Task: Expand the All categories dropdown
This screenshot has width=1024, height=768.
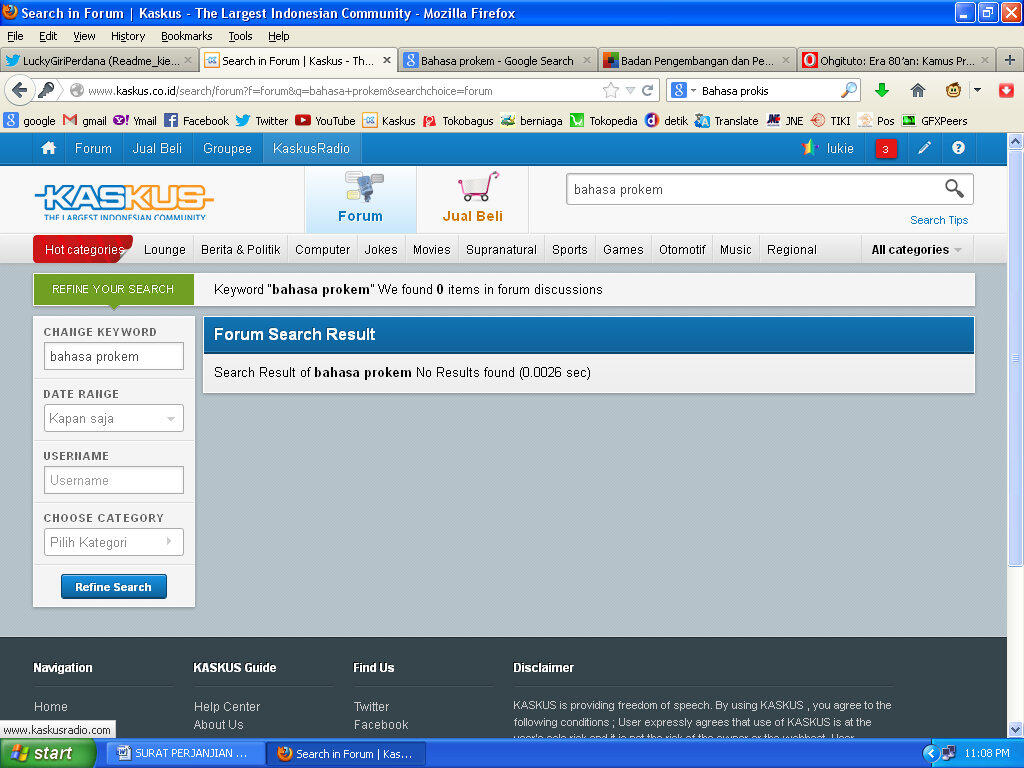Action: (917, 249)
